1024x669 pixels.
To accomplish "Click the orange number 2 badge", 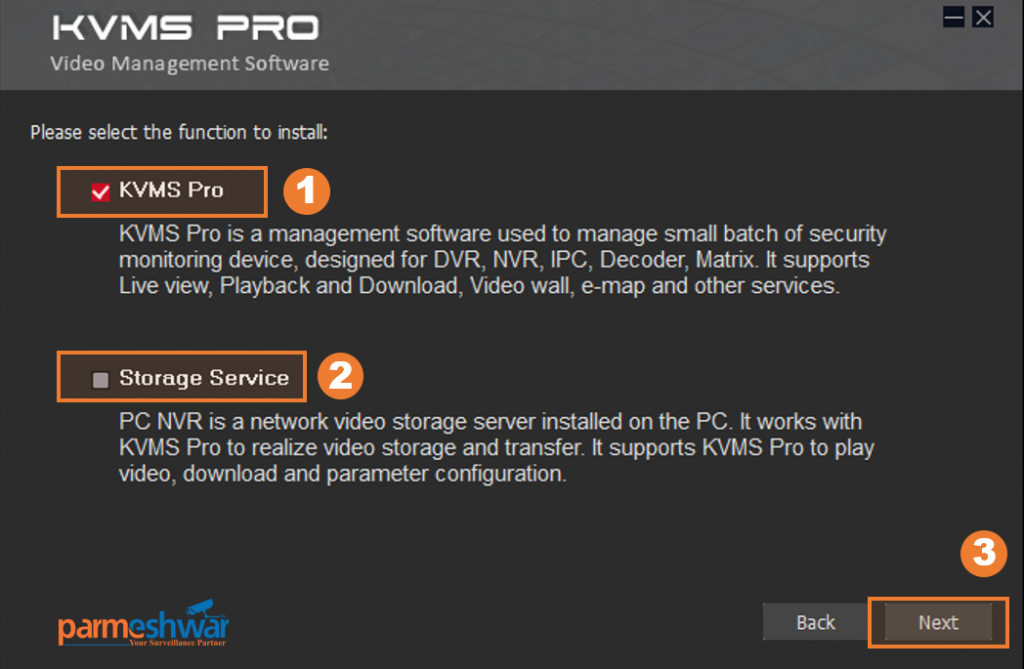I will (x=340, y=376).
